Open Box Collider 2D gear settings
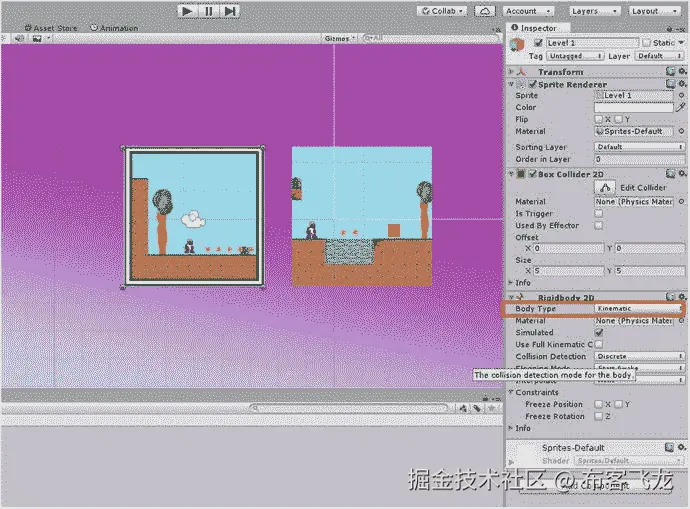The width and height of the screenshot is (690, 509). tap(682, 174)
